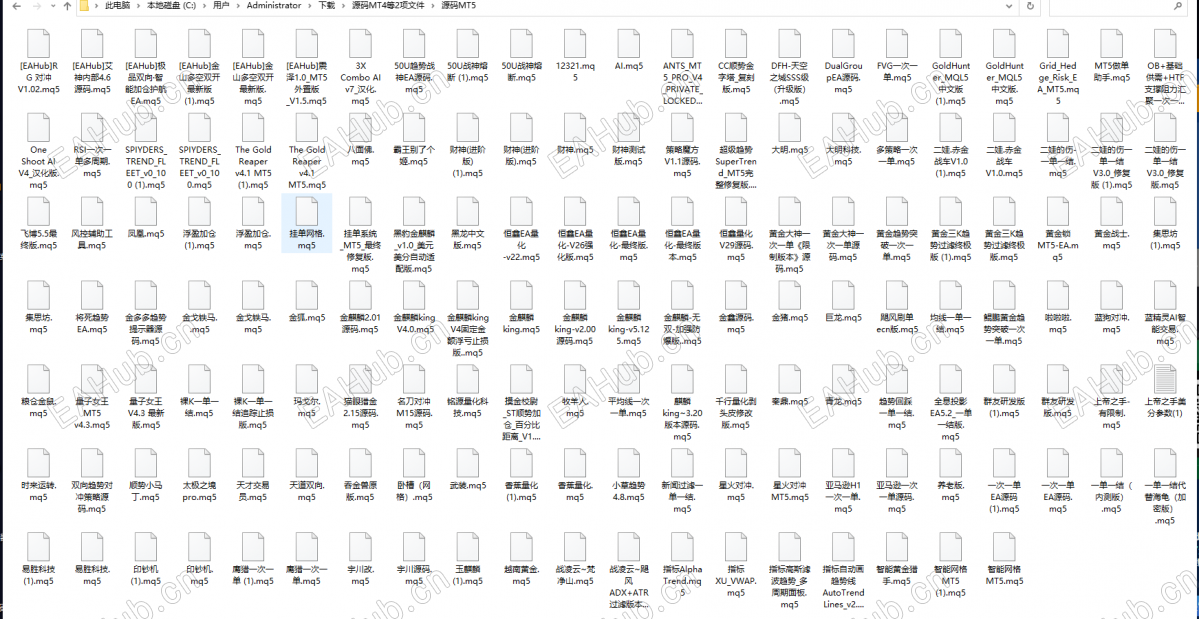Expand the chevron after 本地磁盘 (C:)
The image size is (1199, 619).
206,6
